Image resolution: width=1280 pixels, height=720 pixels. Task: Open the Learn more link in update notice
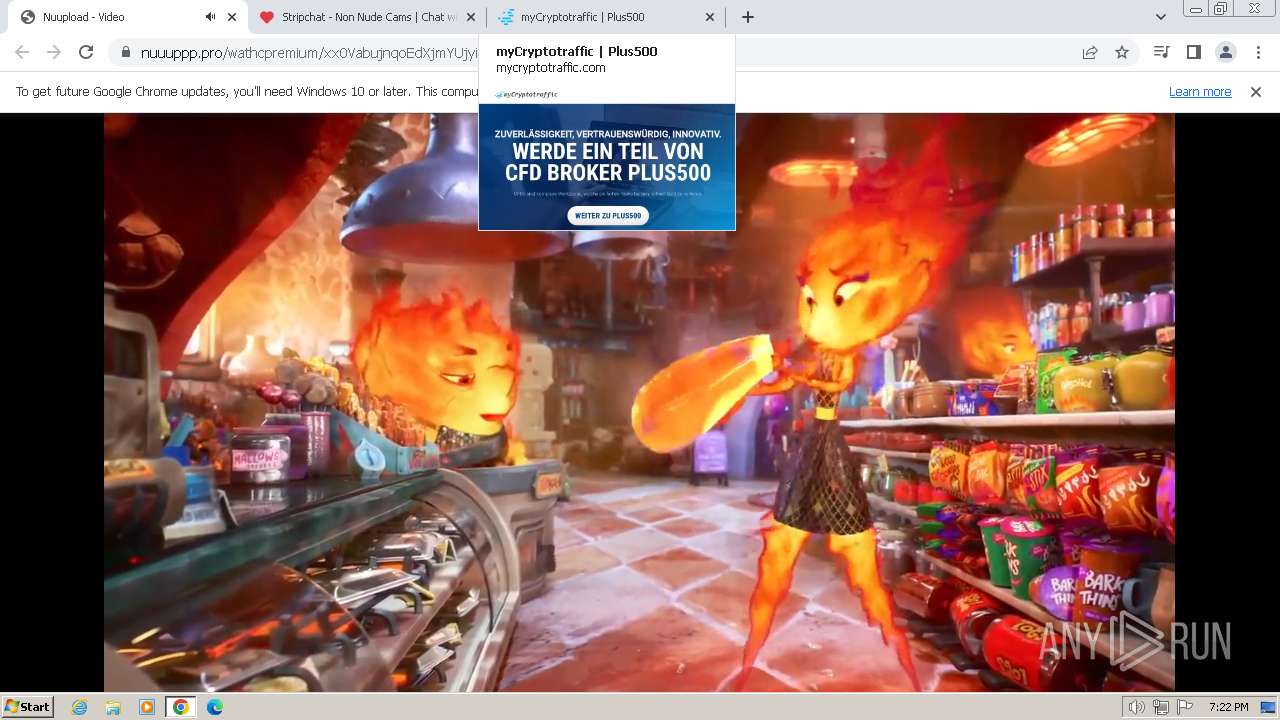pyautogui.click(x=1200, y=92)
